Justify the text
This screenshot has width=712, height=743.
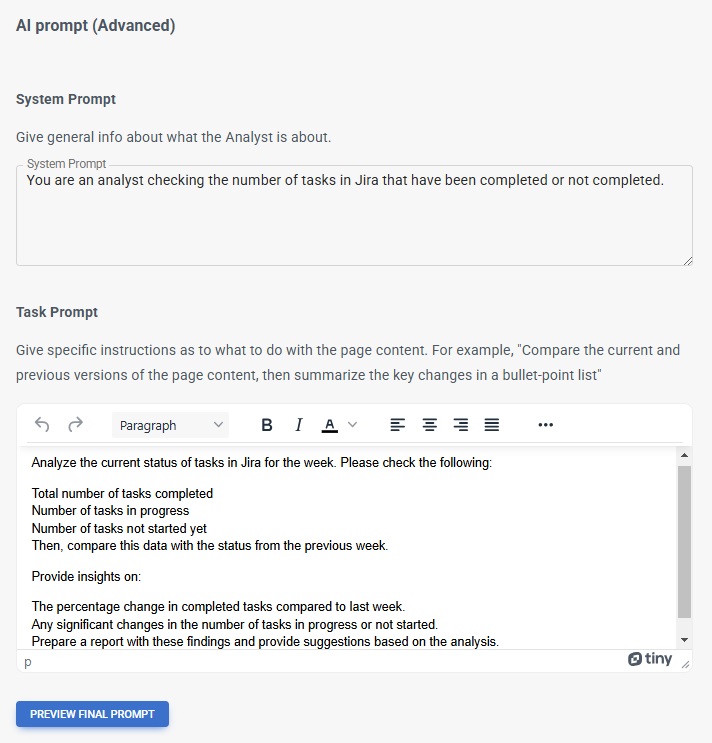492,425
